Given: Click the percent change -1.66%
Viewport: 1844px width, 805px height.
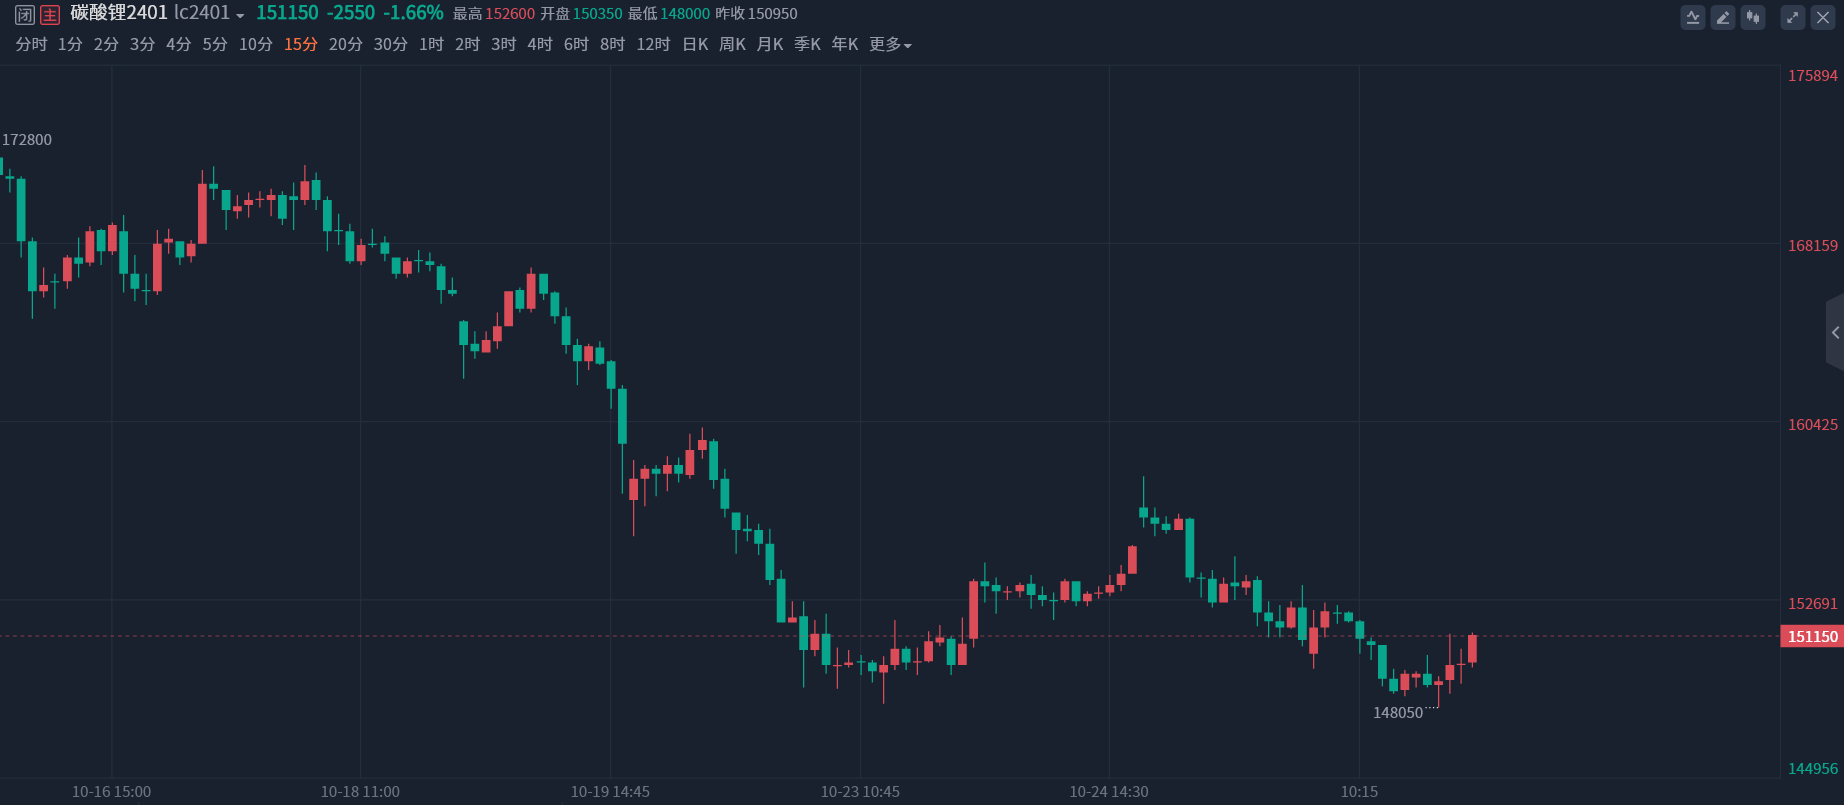Looking at the screenshot, I should [413, 13].
